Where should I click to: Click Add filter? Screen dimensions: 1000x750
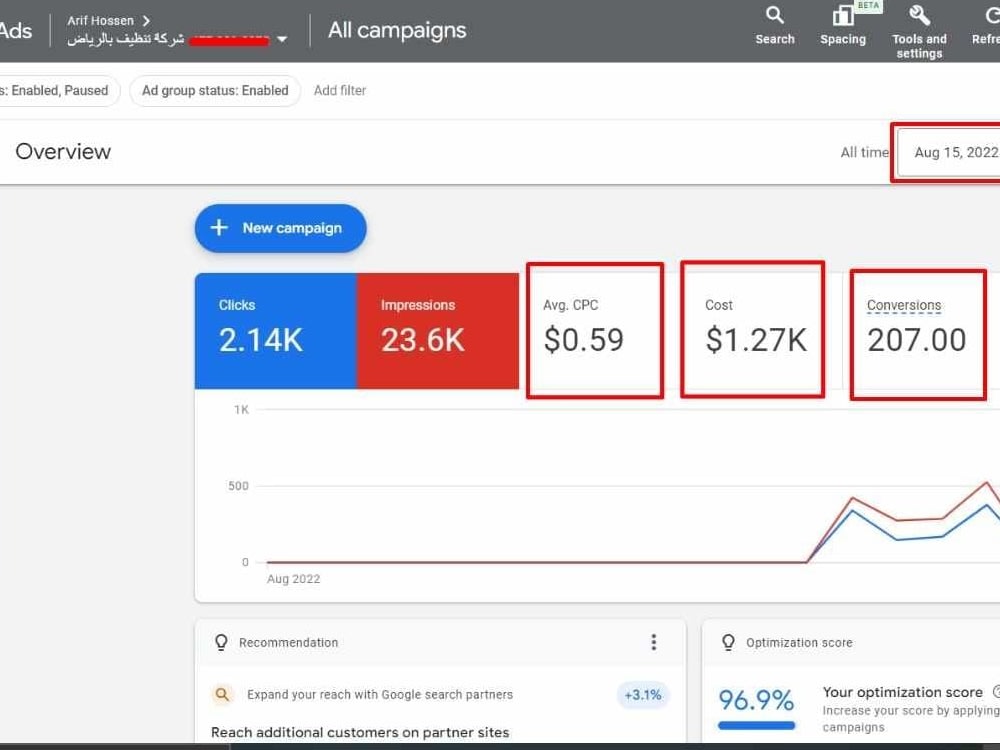pos(340,91)
